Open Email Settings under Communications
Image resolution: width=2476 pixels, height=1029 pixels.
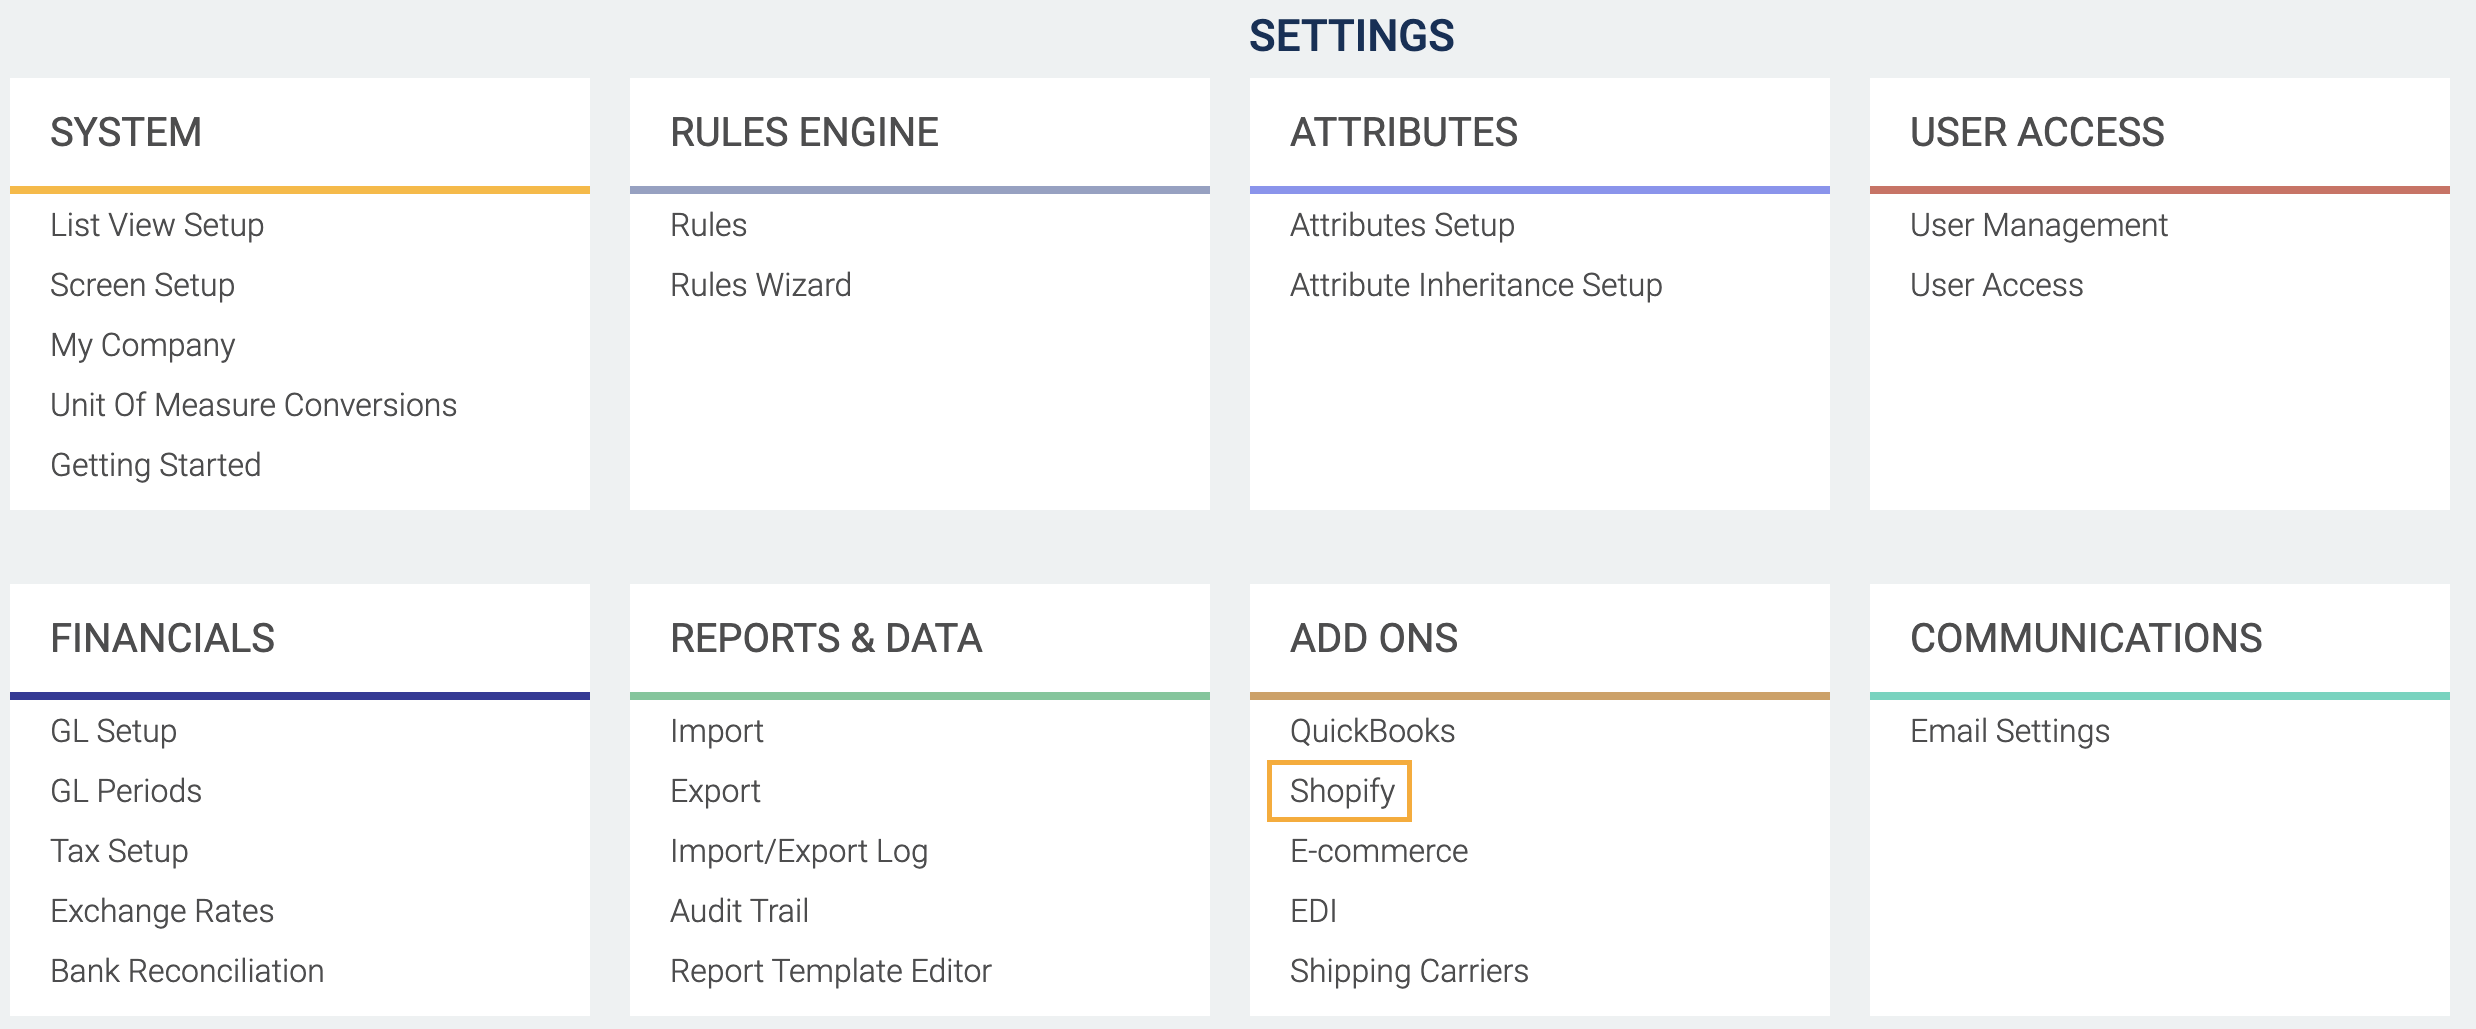tap(2009, 731)
